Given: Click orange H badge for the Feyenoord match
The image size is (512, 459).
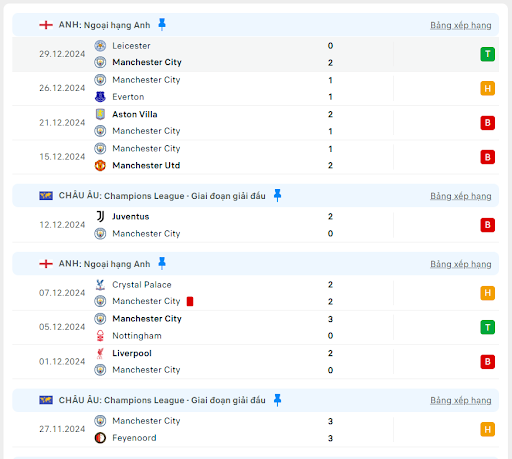Looking at the screenshot, I should pyautogui.click(x=487, y=429).
